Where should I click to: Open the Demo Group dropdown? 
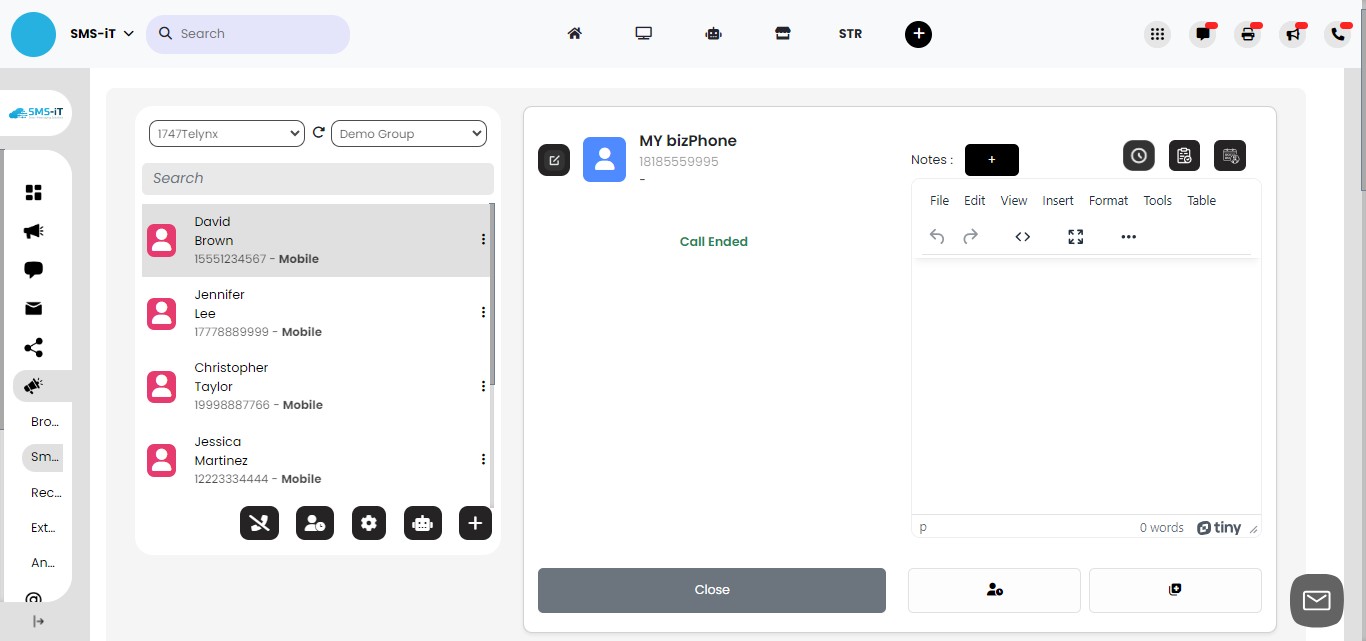tap(408, 132)
